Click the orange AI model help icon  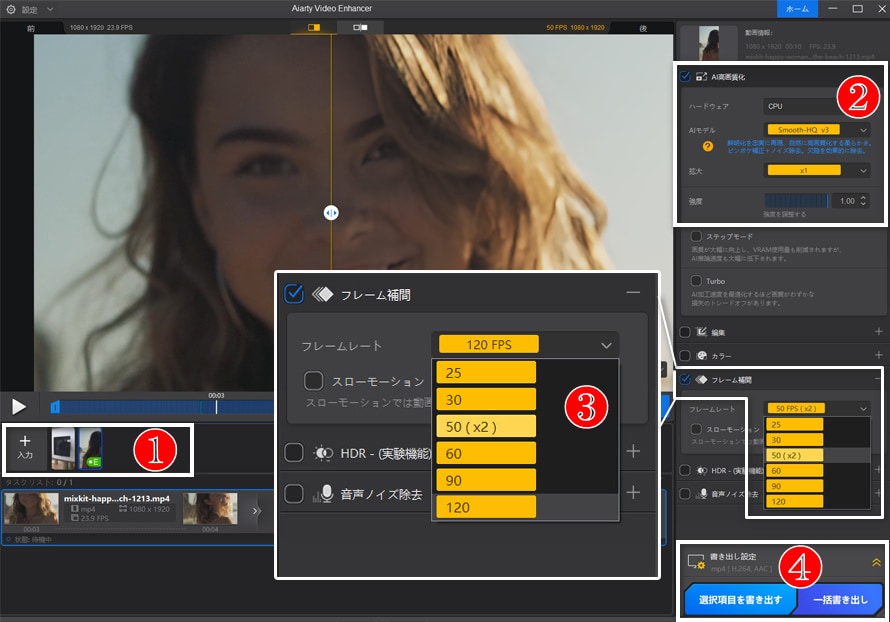pyautogui.click(x=708, y=146)
